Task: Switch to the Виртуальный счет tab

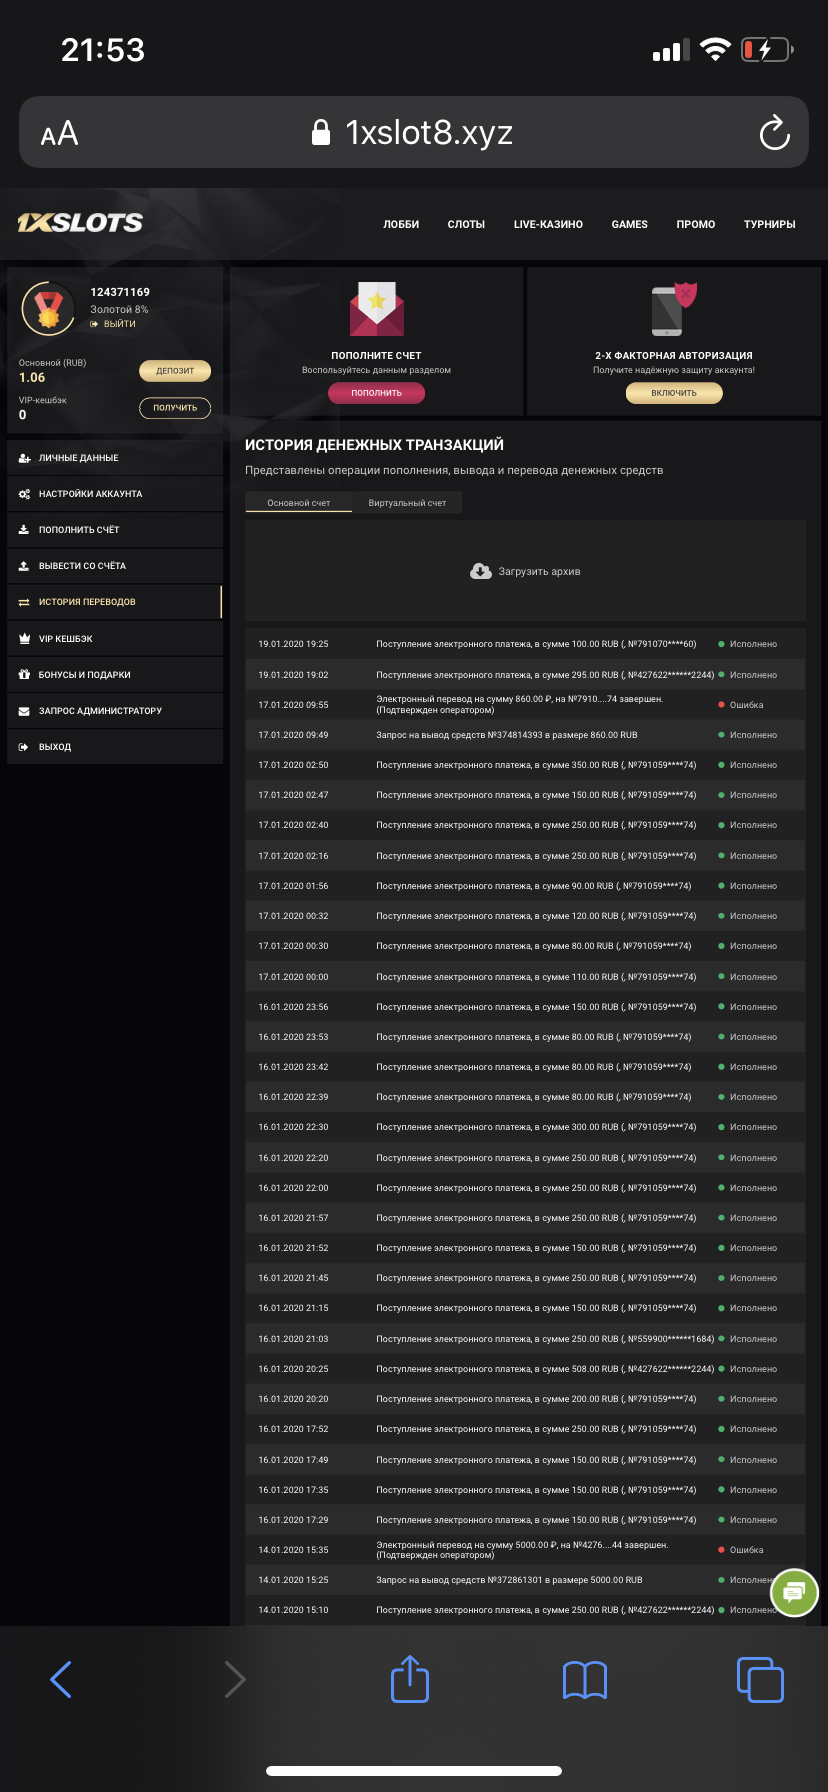Action: (x=407, y=503)
